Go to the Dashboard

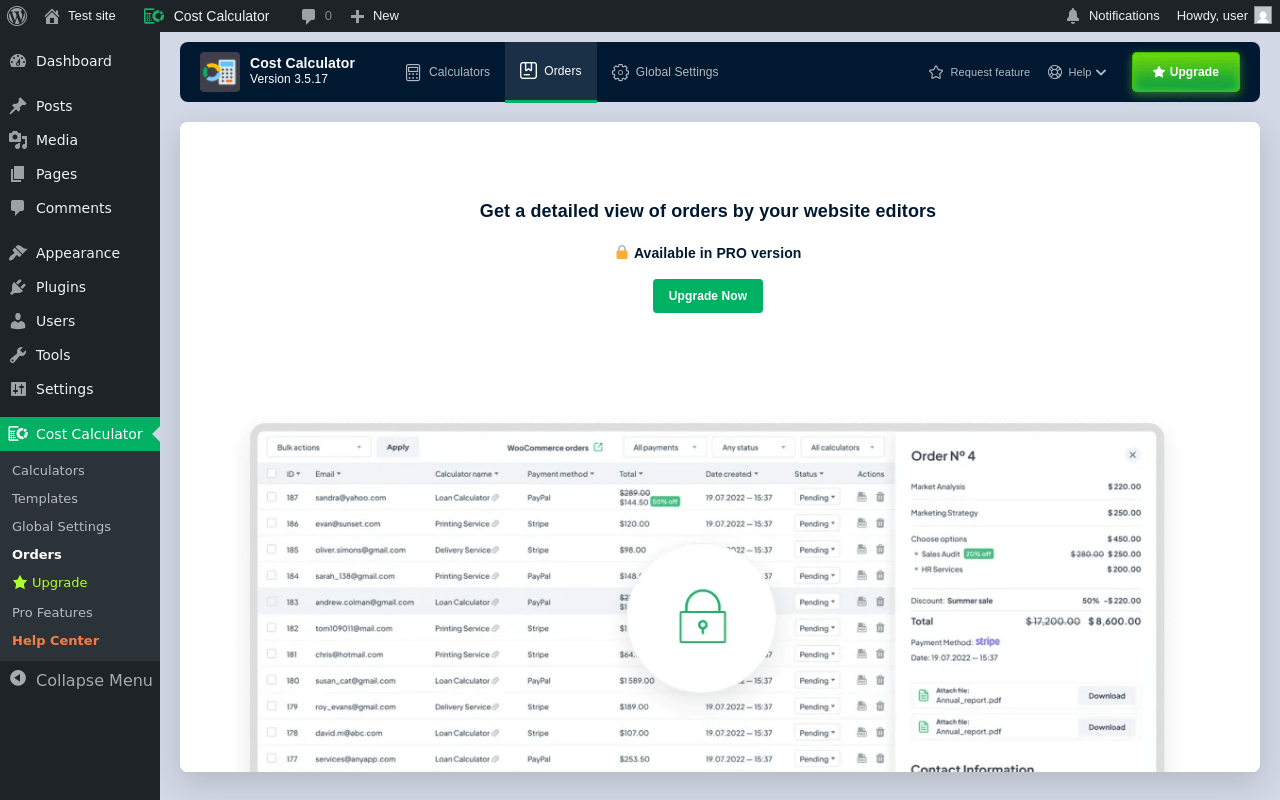coord(80,61)
